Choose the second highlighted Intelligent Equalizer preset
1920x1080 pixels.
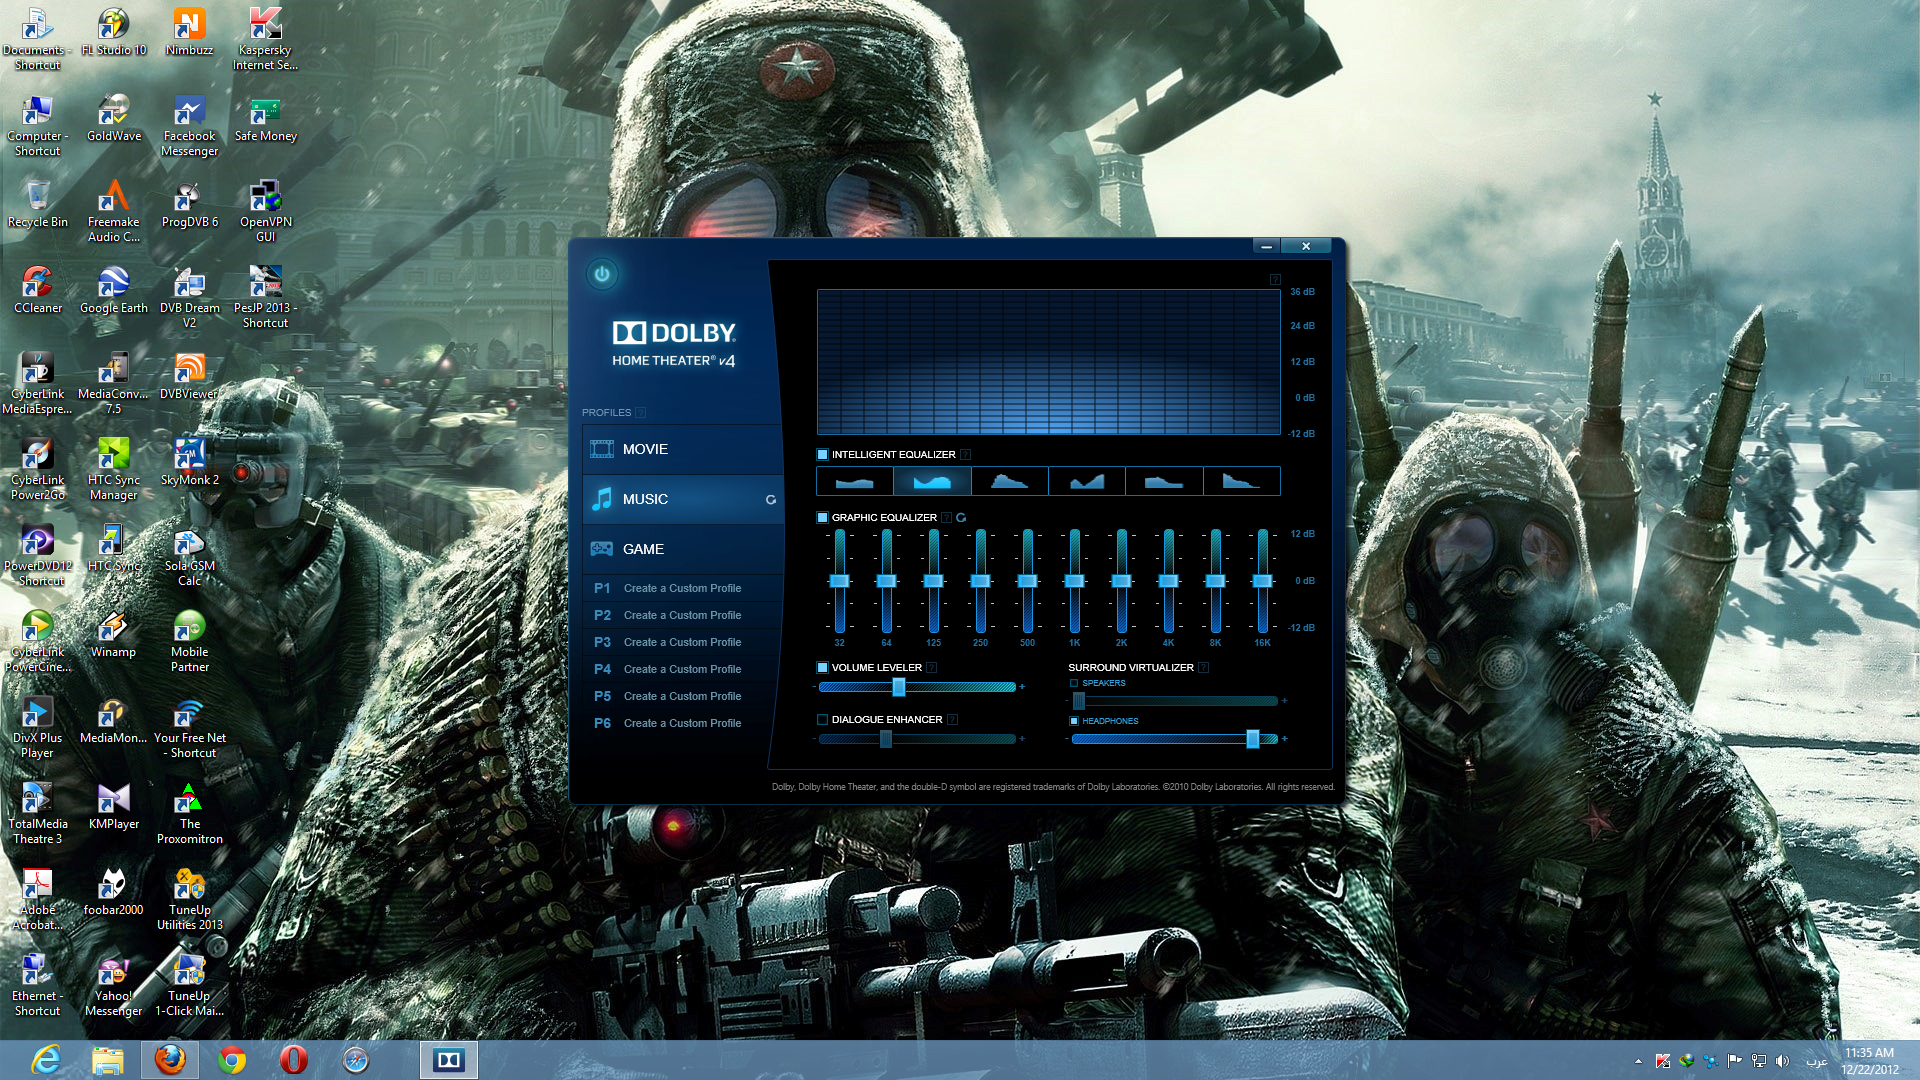coord(932,481)
